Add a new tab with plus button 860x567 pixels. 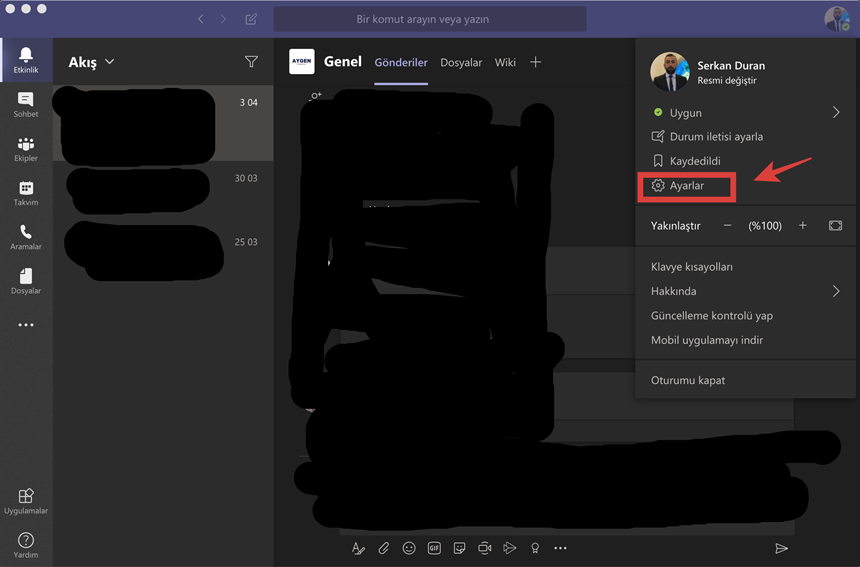pos(535,62)
